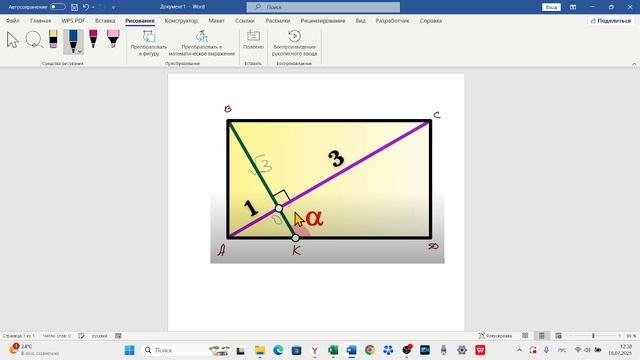
Task: Open the Review (Рецензирование) tab
Action: [323, 20]
